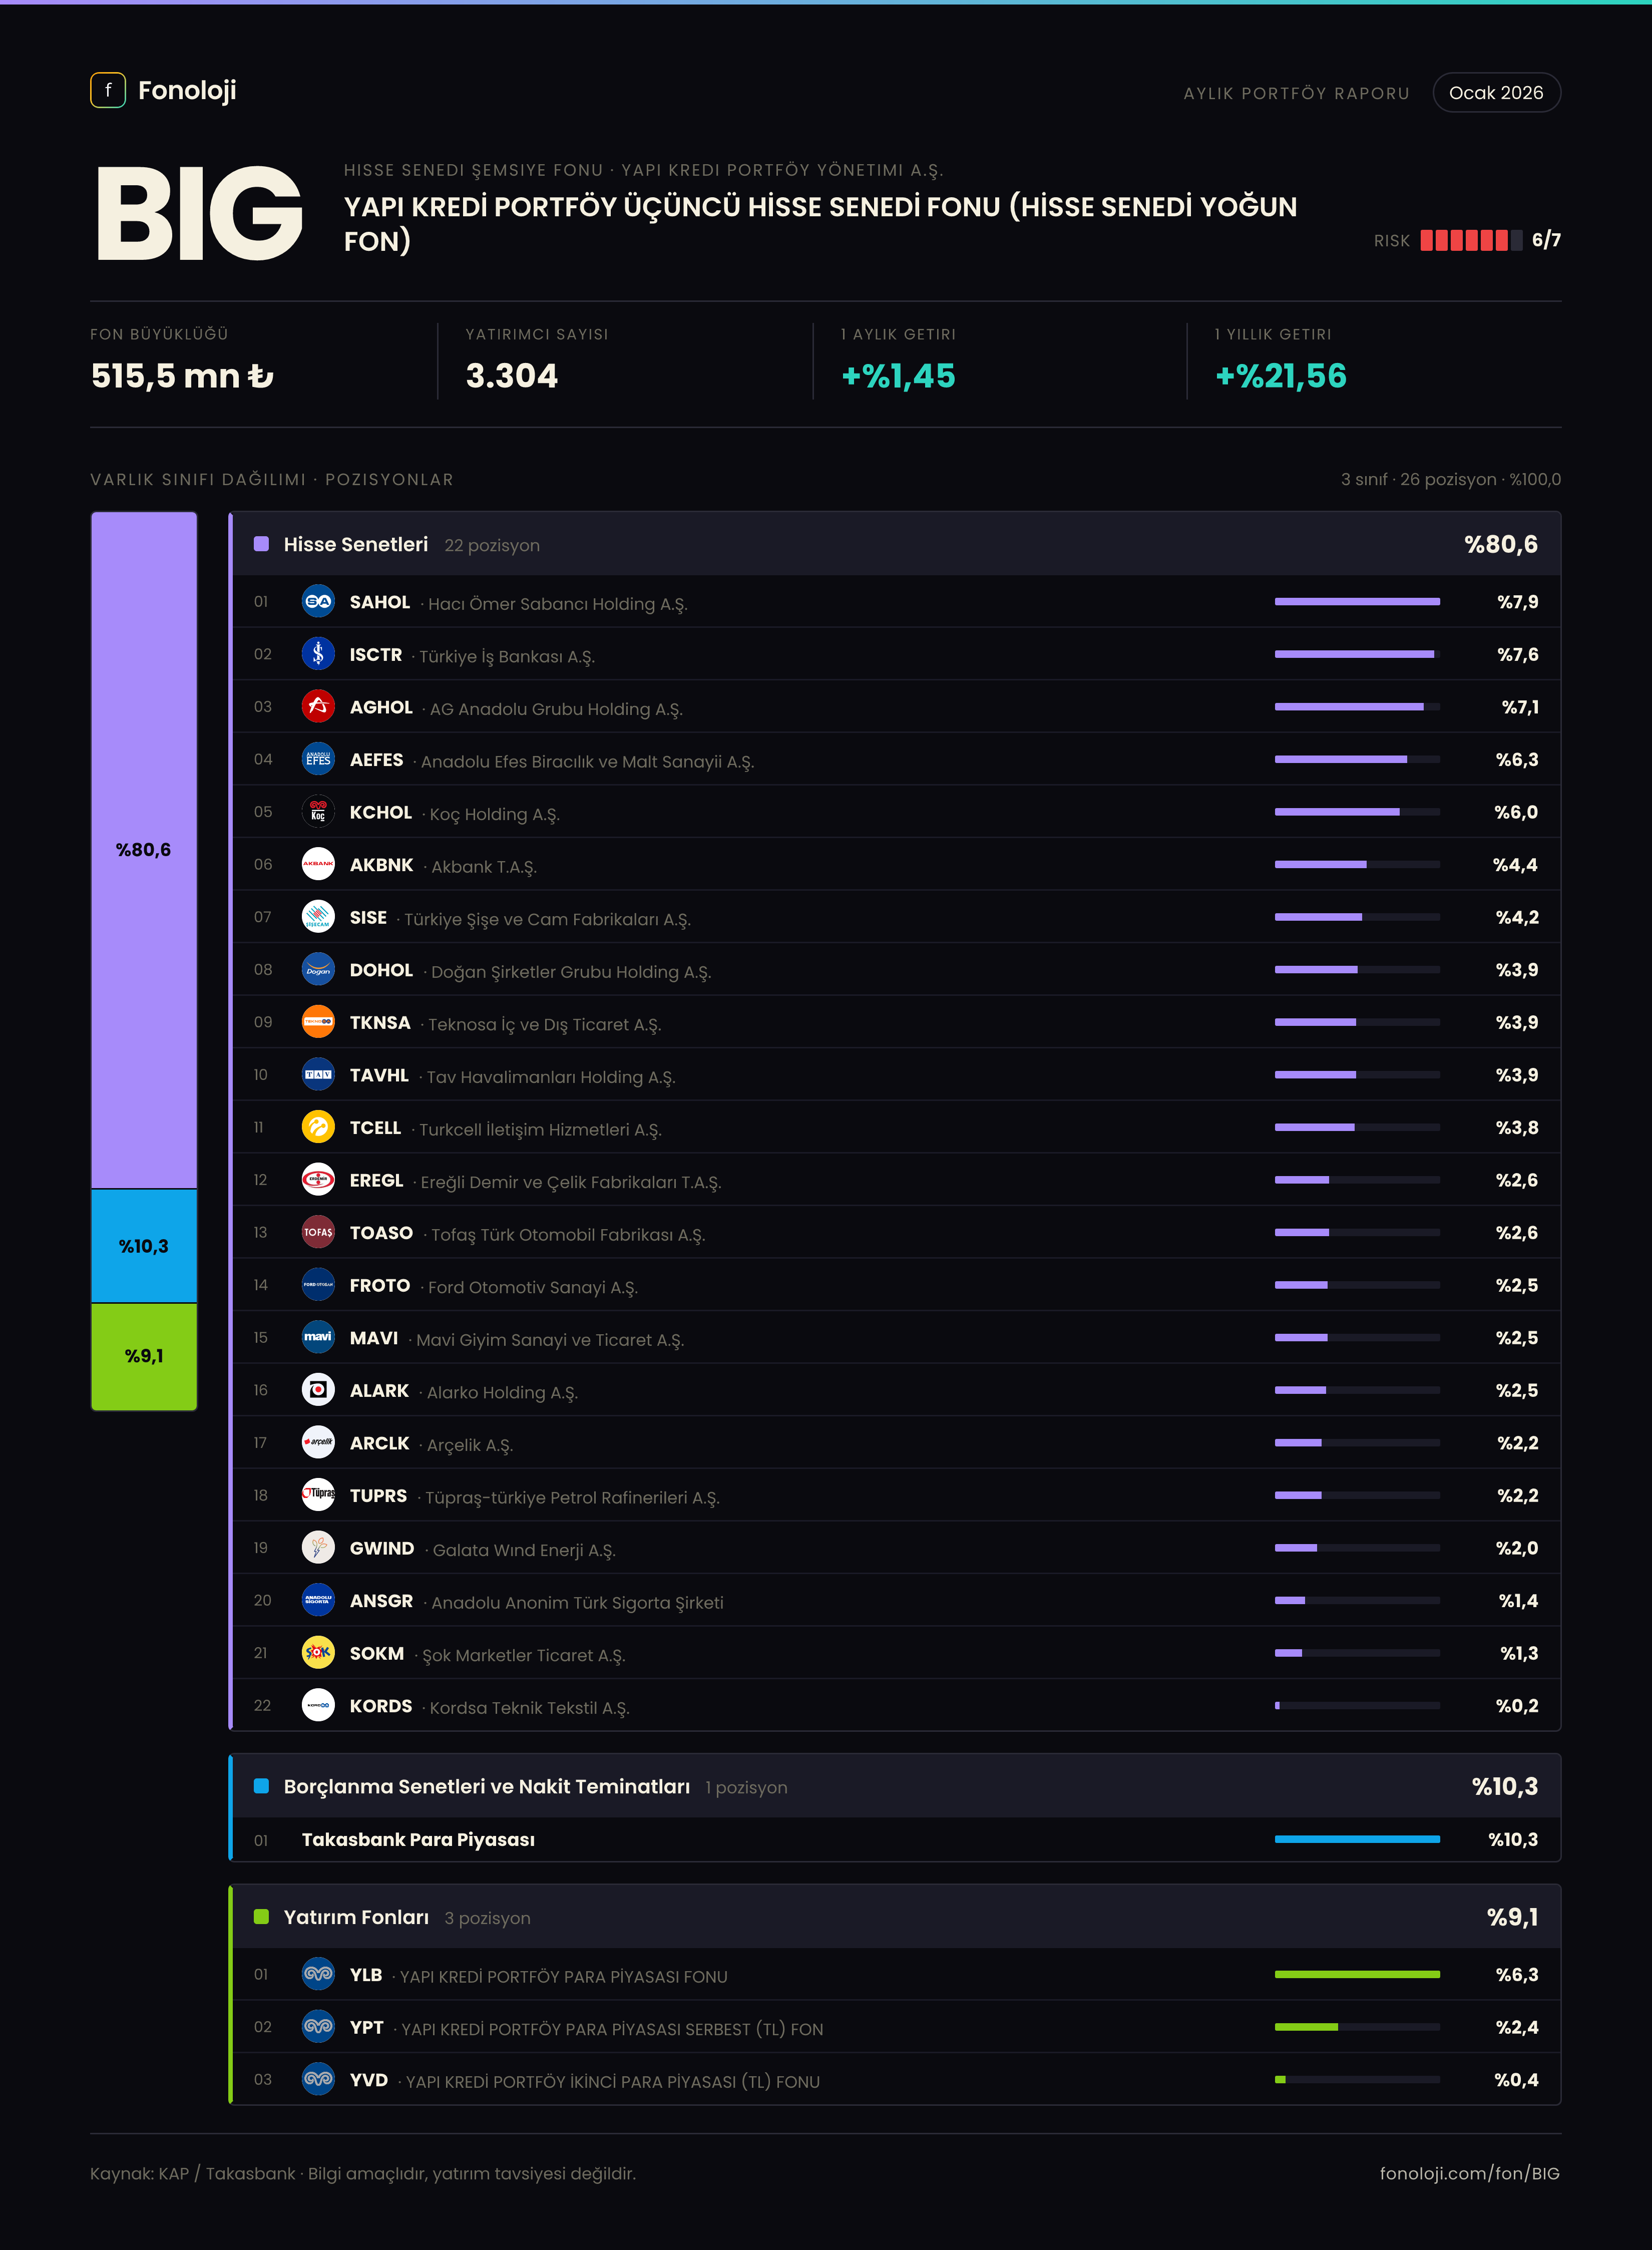1652x2250 pixels.
Task: Click the Takasbank Para Piyasası row name
Action: tap(418, 1840)
